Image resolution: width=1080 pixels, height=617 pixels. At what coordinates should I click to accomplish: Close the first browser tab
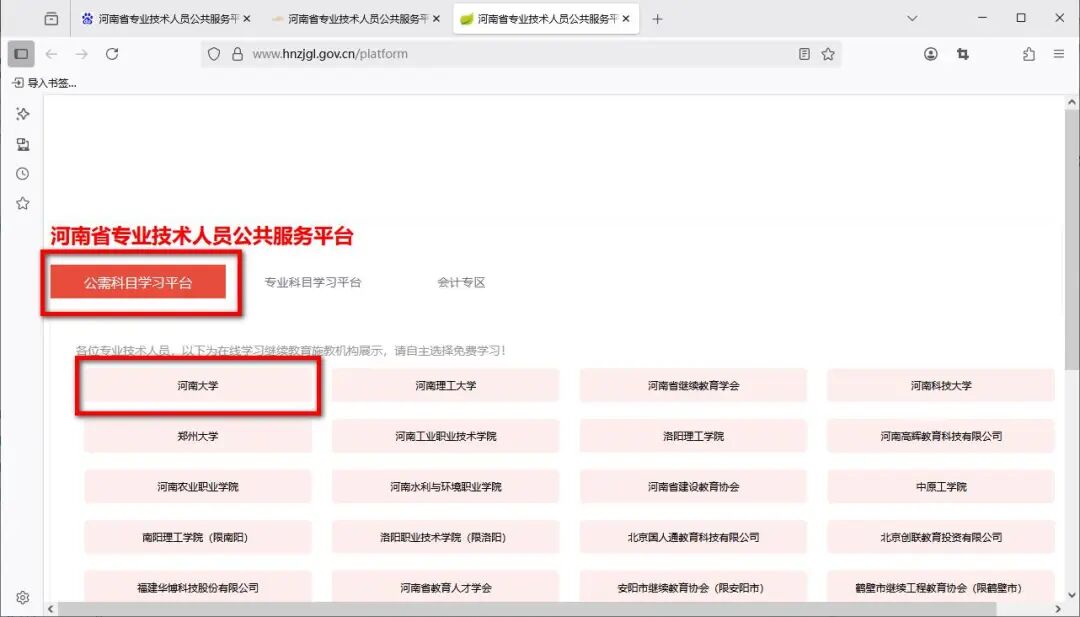[x=247, y=19]
